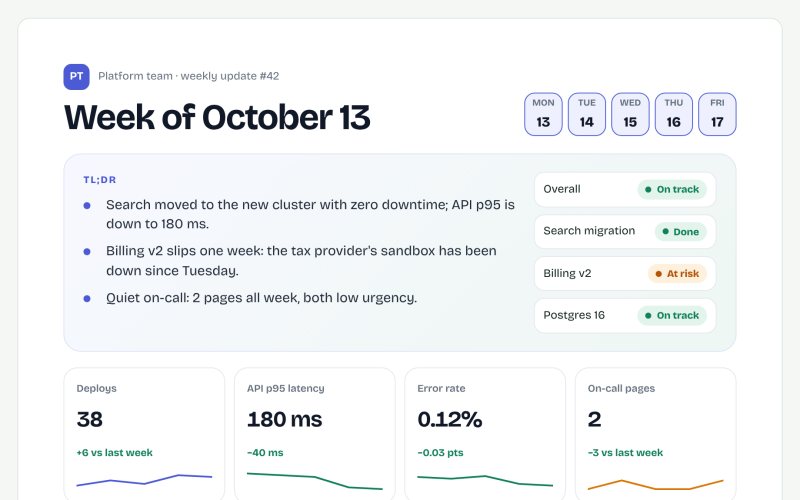Viewport: 800px width, 500px height.
Task: Click the Billing v2 status row
Action: pyautogui.click(x=625, y=273)
